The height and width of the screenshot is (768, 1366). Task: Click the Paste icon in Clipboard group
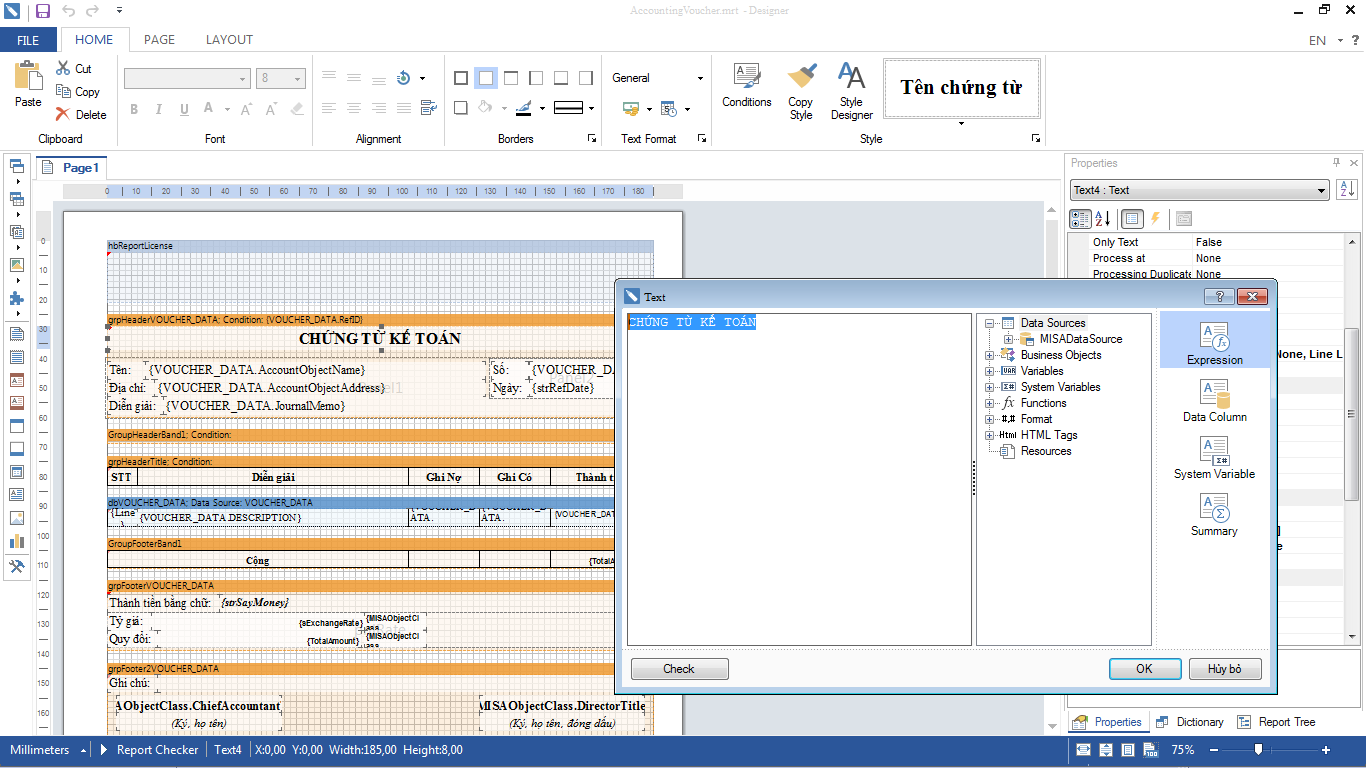point(28,77)
